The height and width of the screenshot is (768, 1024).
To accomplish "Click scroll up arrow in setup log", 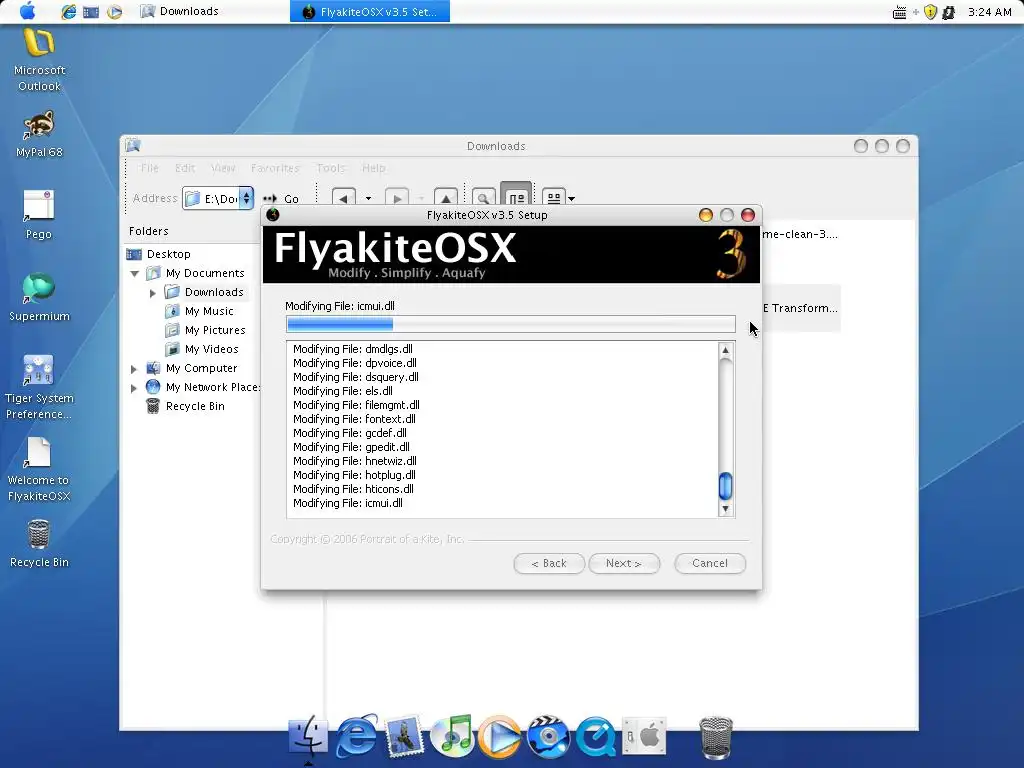I will click(725, 350).
